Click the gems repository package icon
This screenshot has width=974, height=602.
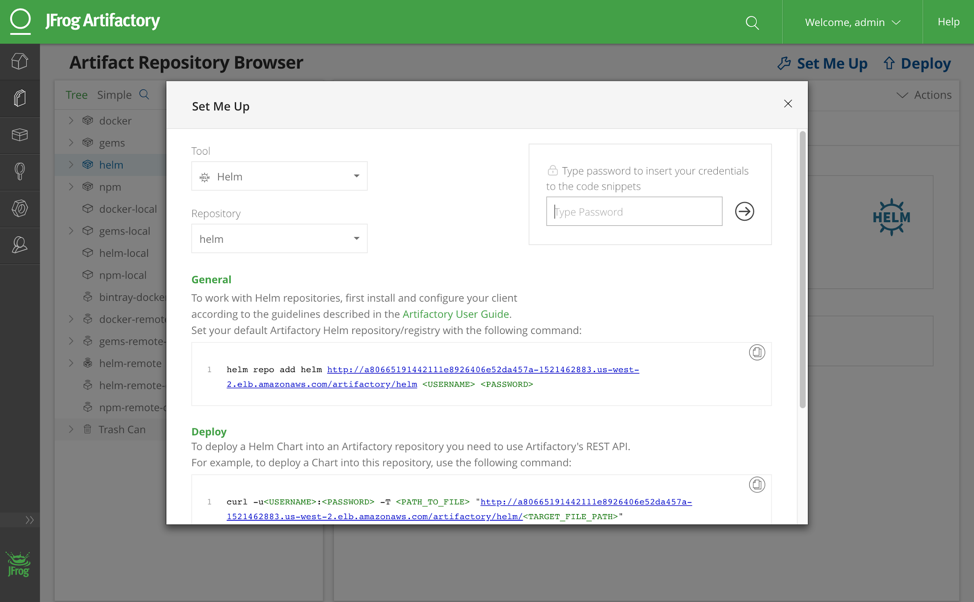(88, 142)
